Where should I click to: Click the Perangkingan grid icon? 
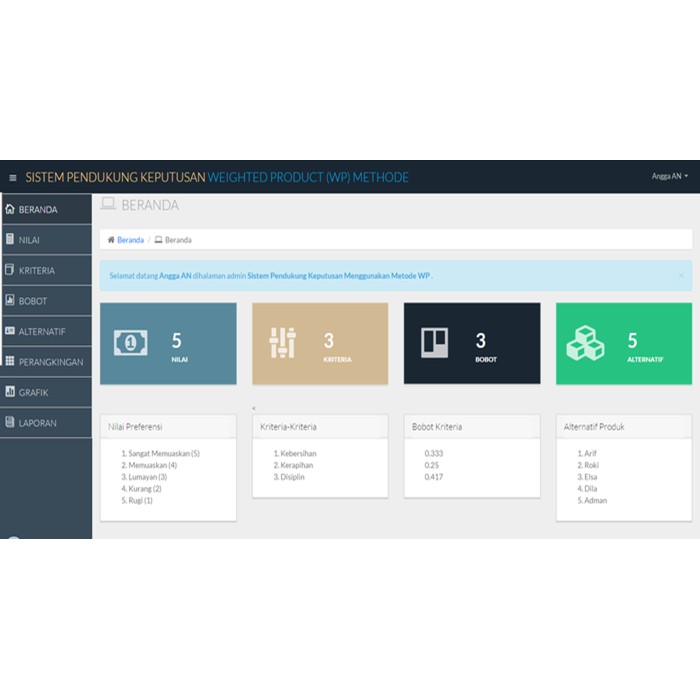click(x=10, y=361)
